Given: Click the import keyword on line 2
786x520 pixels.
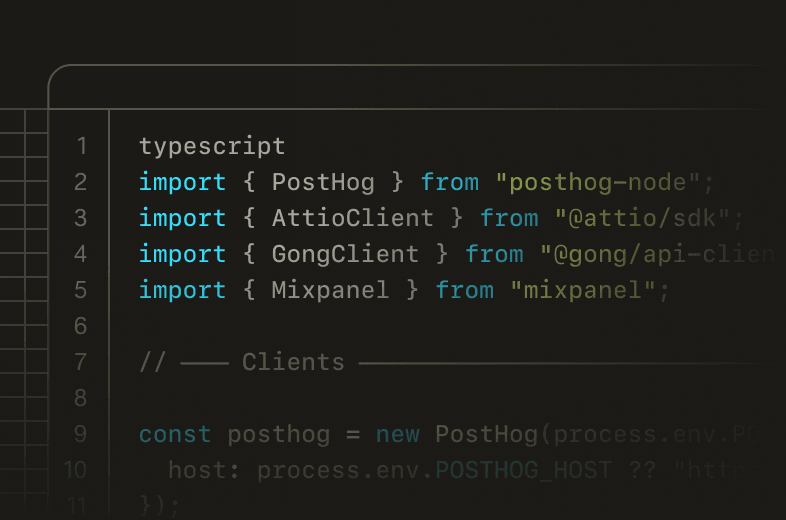Looking at the screenshot, I should pyautogui.click(x=183, y=183).
